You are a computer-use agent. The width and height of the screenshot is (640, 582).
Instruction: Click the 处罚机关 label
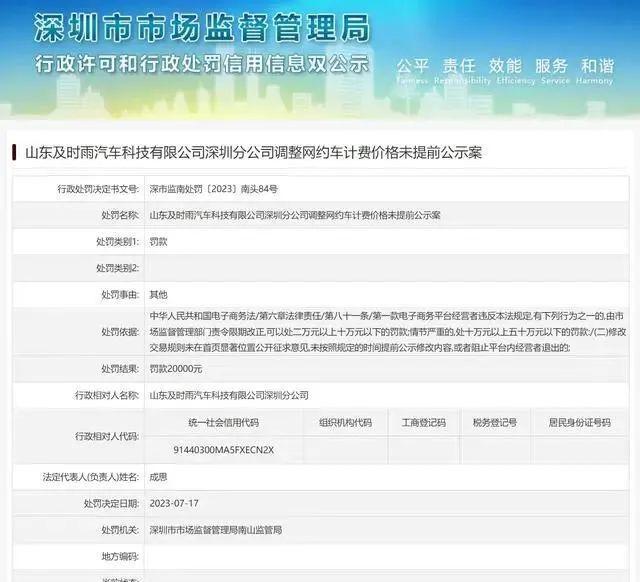coord(120,530)
